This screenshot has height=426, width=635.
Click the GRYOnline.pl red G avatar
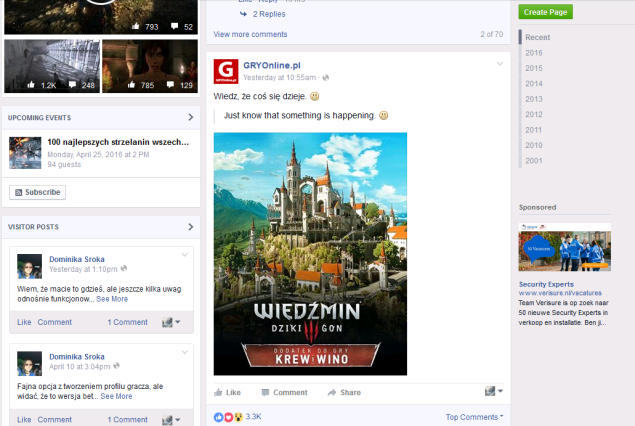tap(226, 71)
